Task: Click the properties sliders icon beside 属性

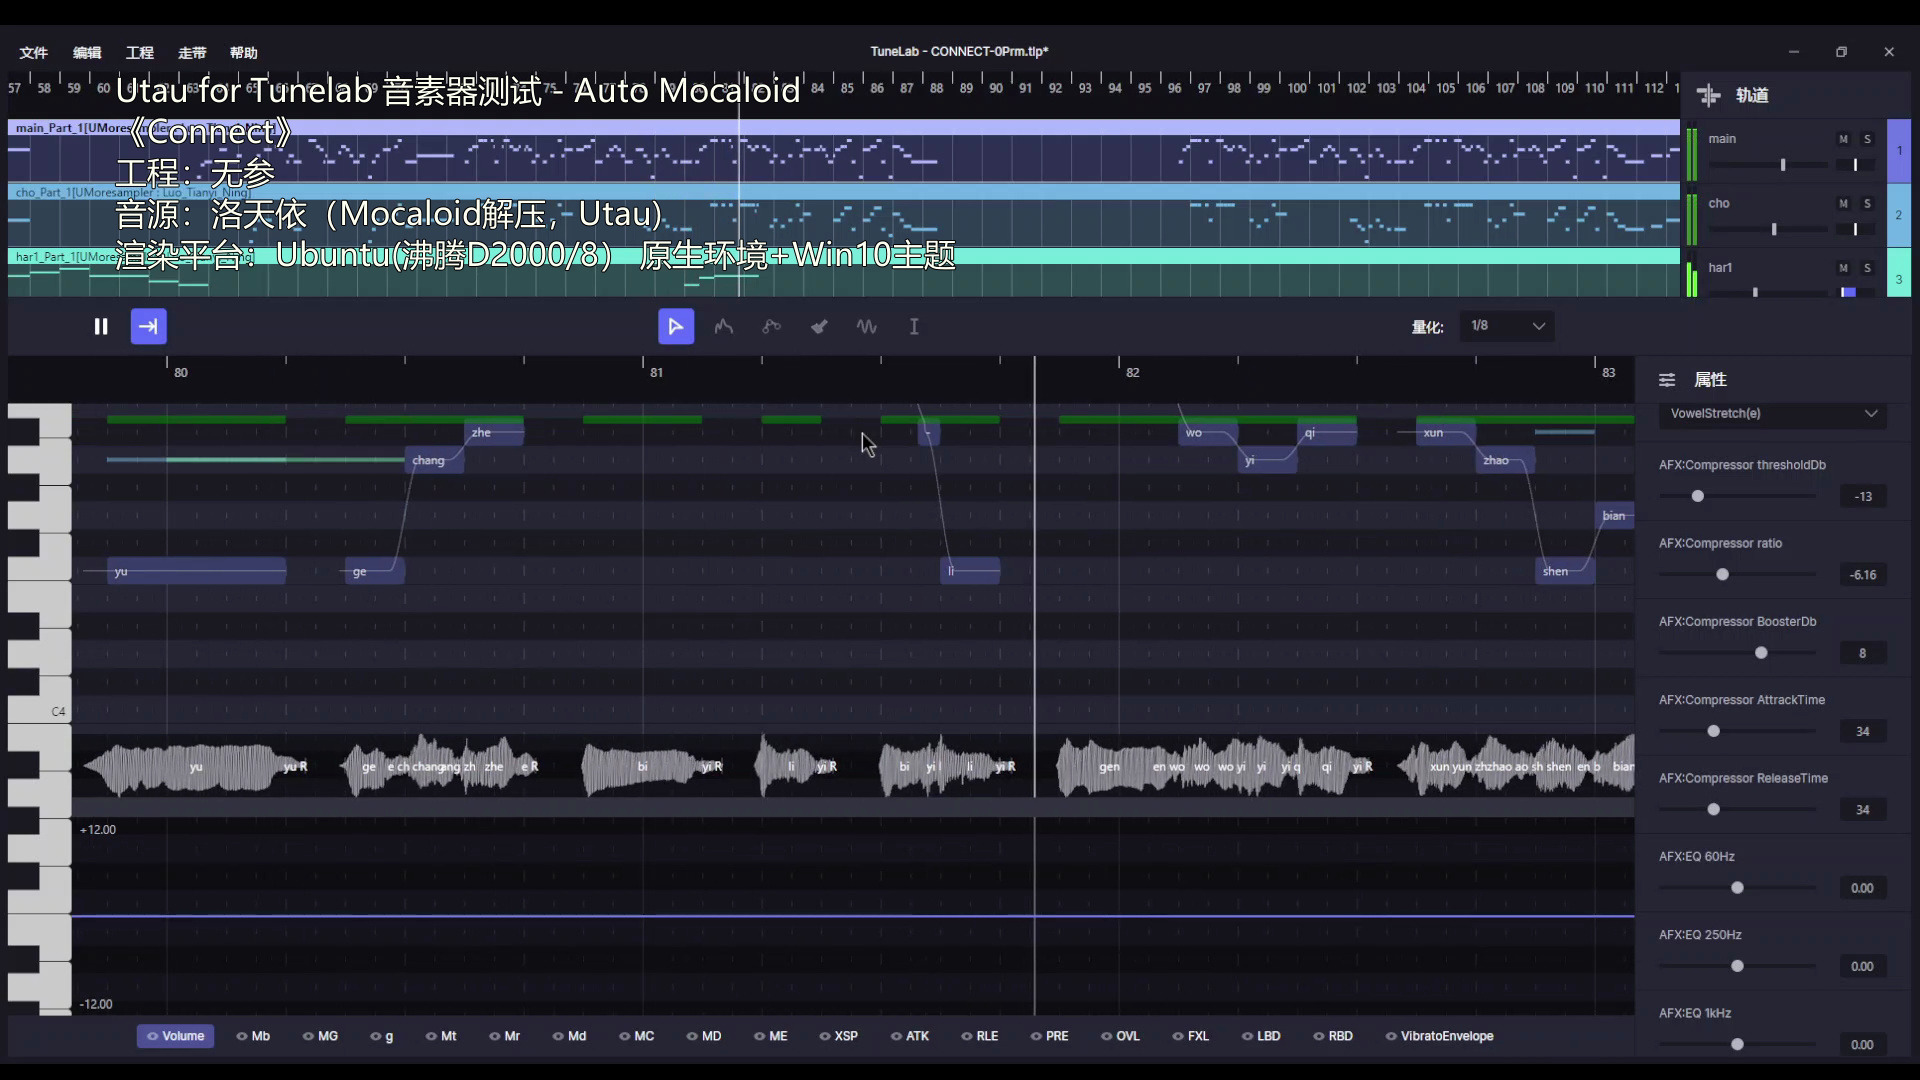Action: pyautogui.click(x=1667, y=380)
